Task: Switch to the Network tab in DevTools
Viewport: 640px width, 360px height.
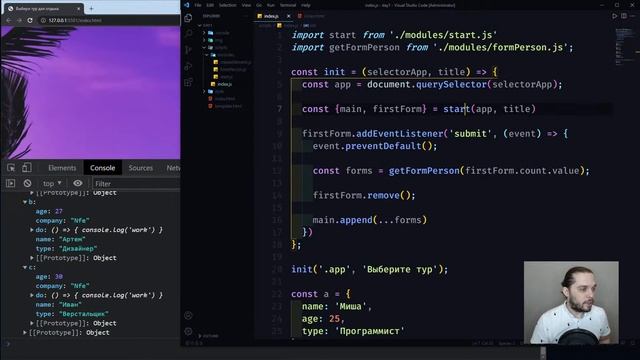Action: tap(173, 168)
